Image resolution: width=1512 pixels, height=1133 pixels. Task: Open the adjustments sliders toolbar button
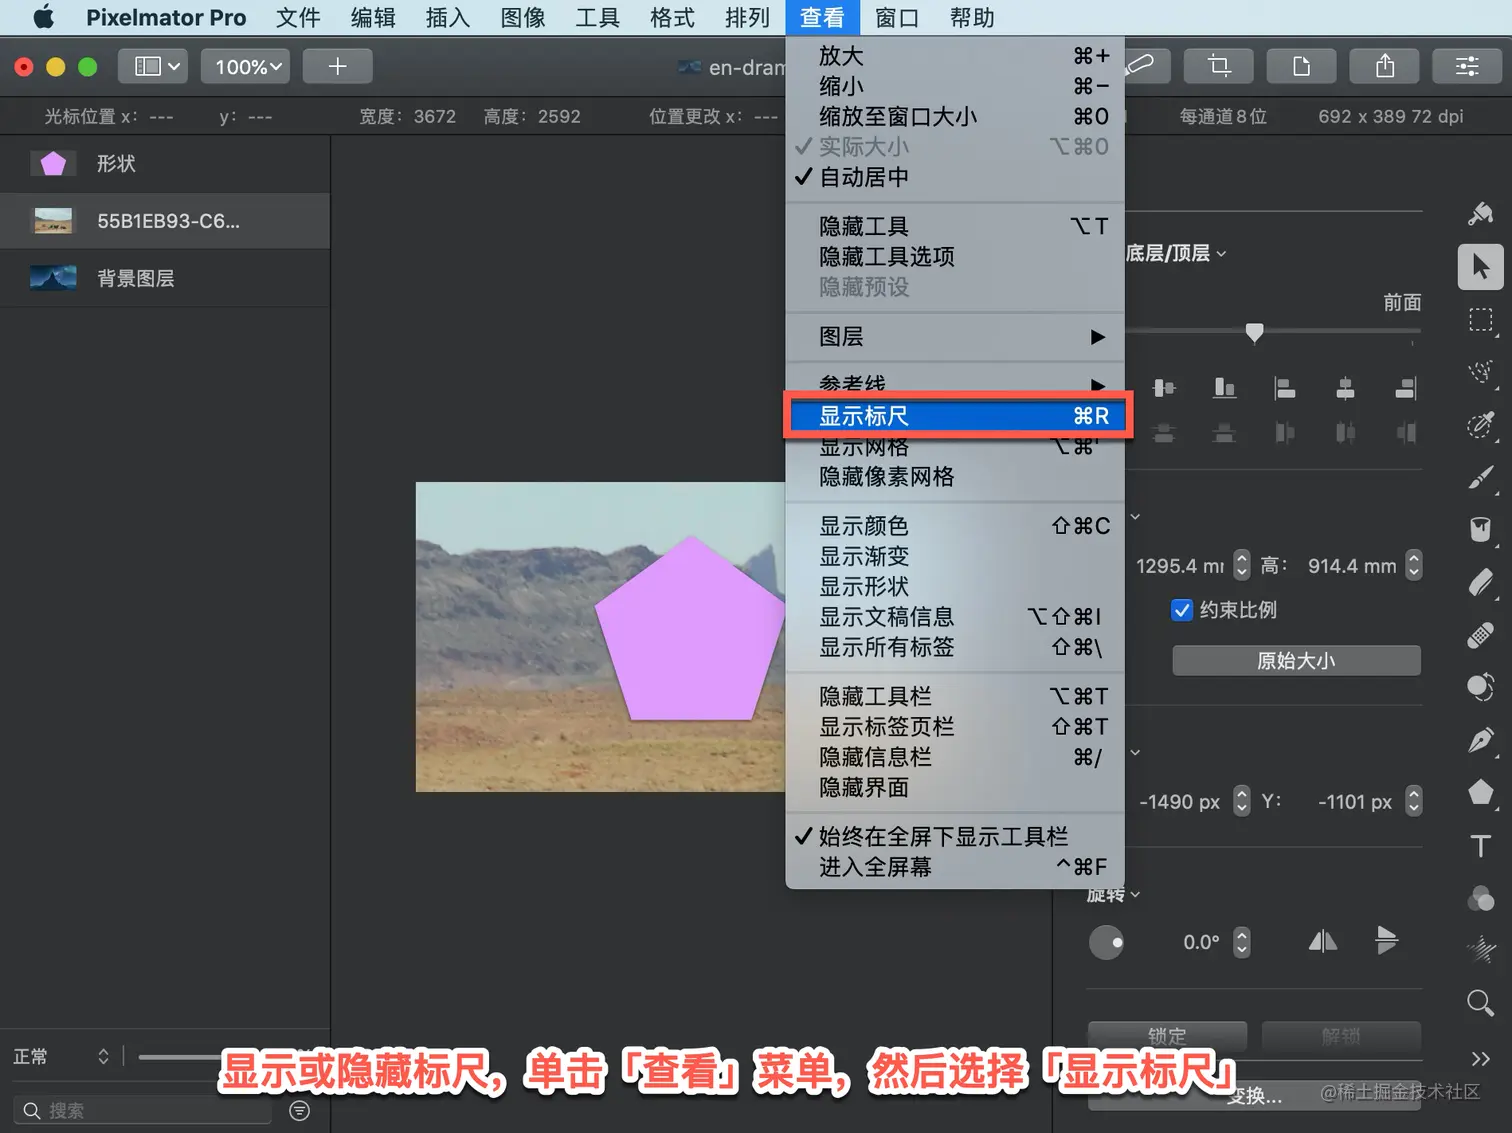1467,66
